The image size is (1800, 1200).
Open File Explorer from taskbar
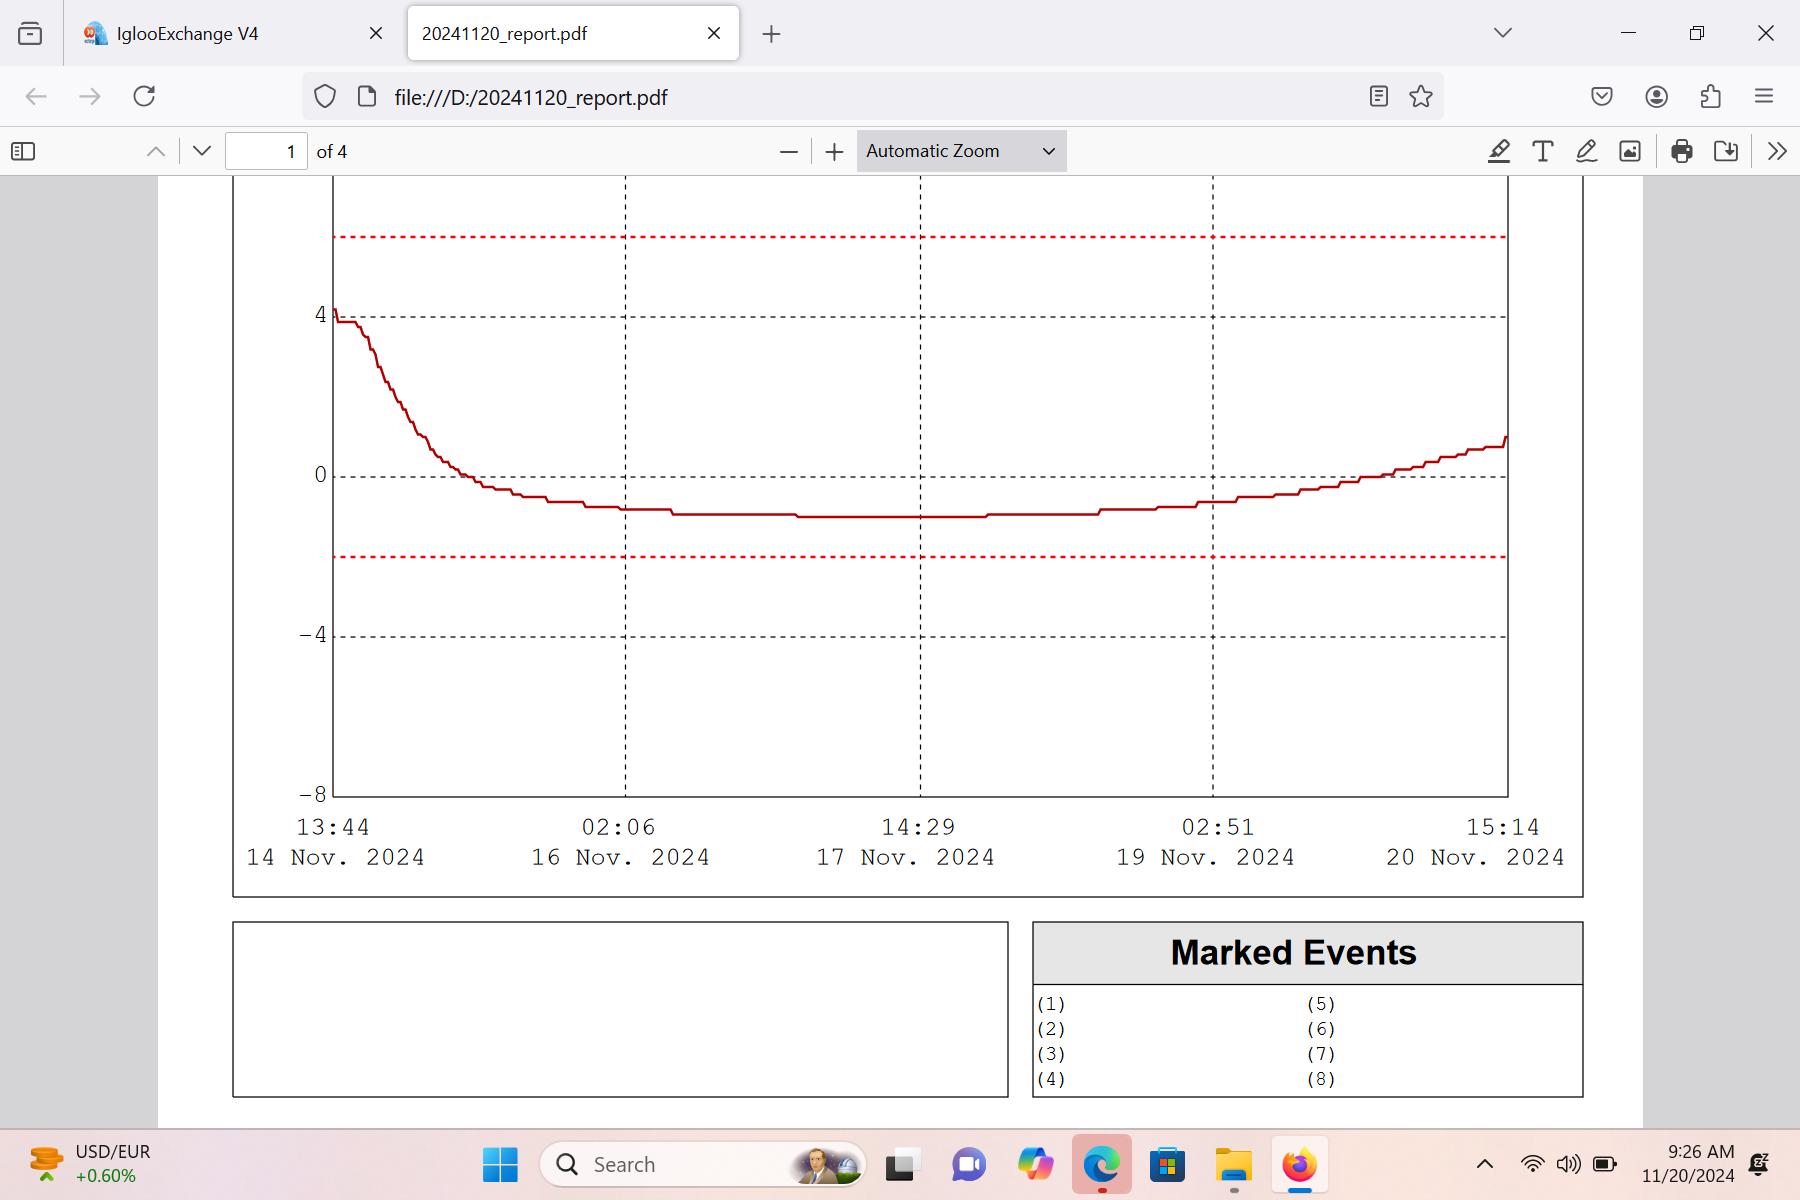[1234, 1164]
